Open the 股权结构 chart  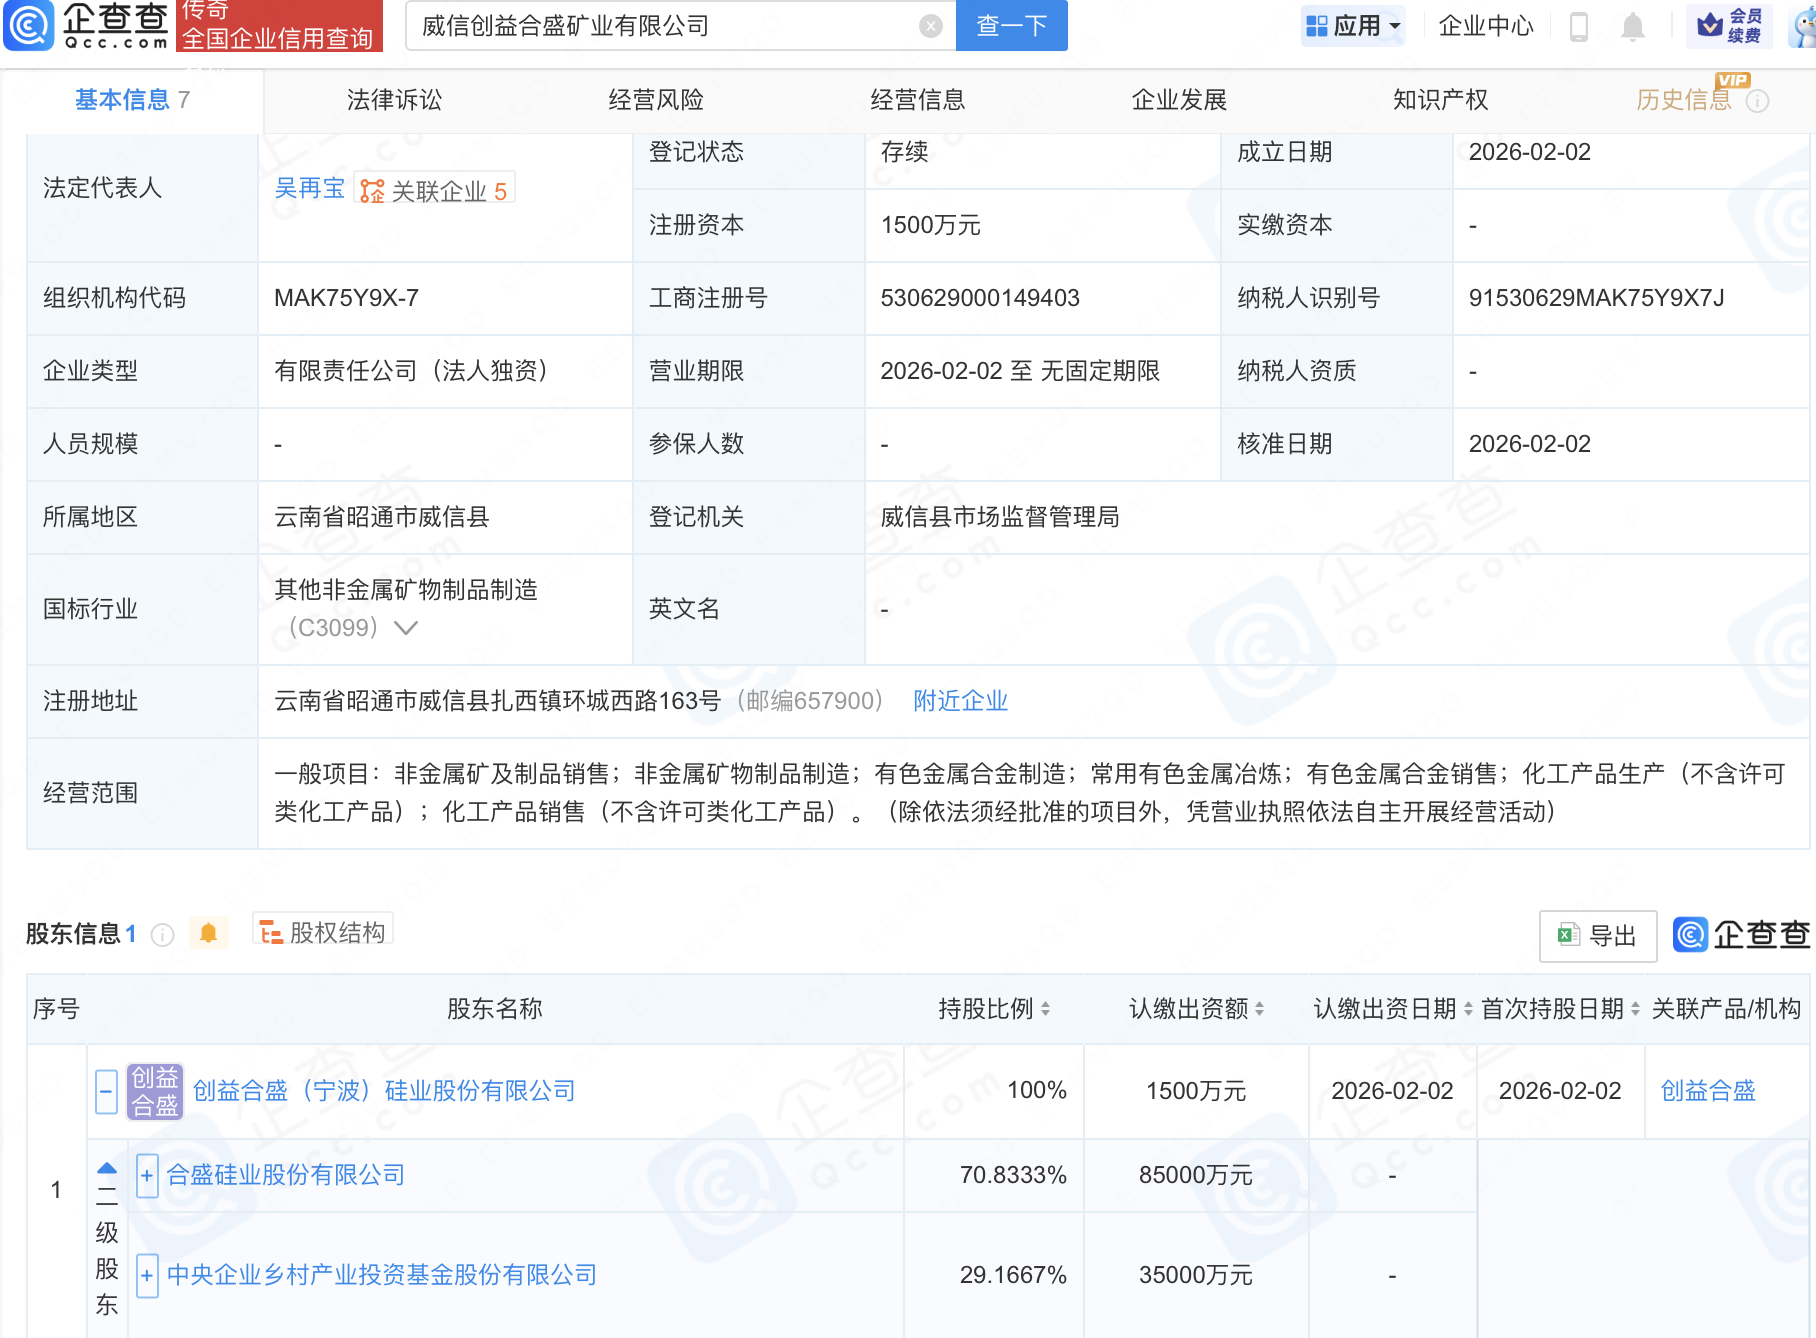[x=323, y=933]
